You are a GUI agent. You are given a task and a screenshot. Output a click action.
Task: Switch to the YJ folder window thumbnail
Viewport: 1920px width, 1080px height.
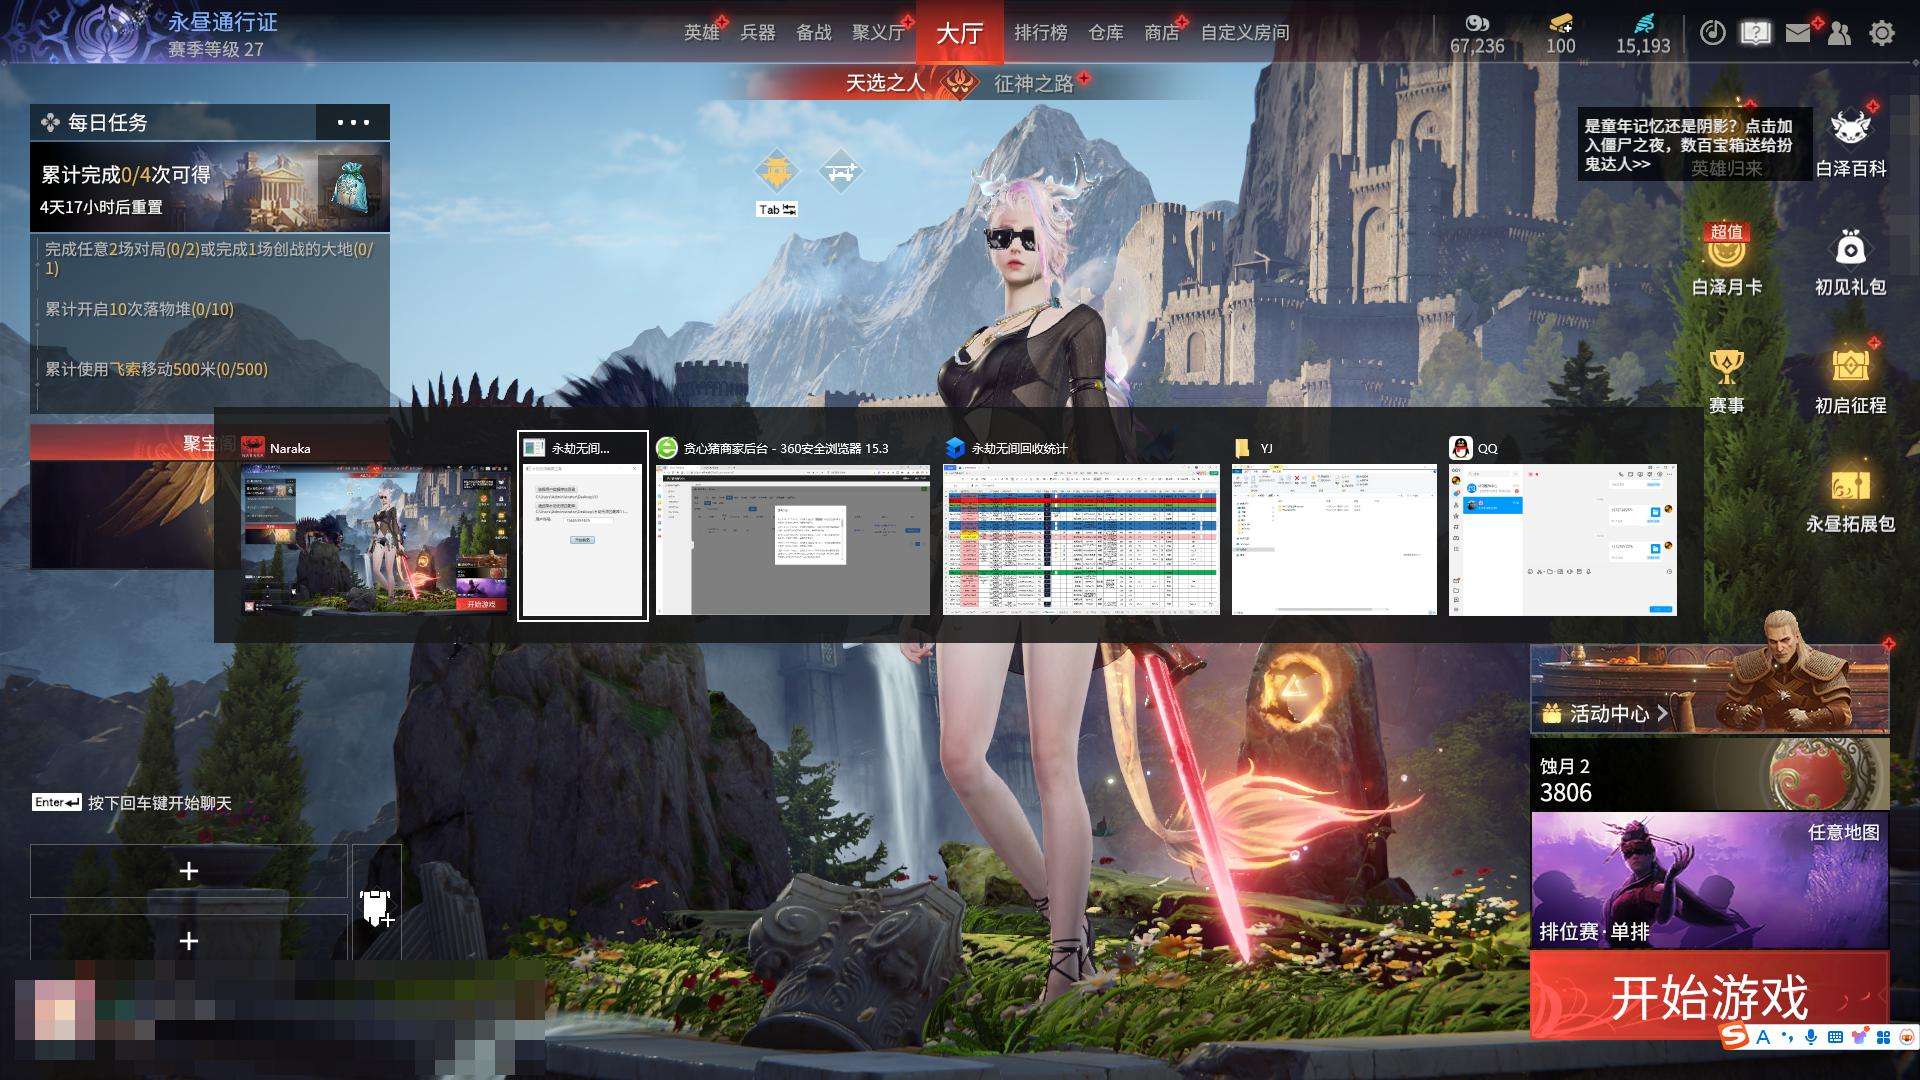click(1334, 540)
